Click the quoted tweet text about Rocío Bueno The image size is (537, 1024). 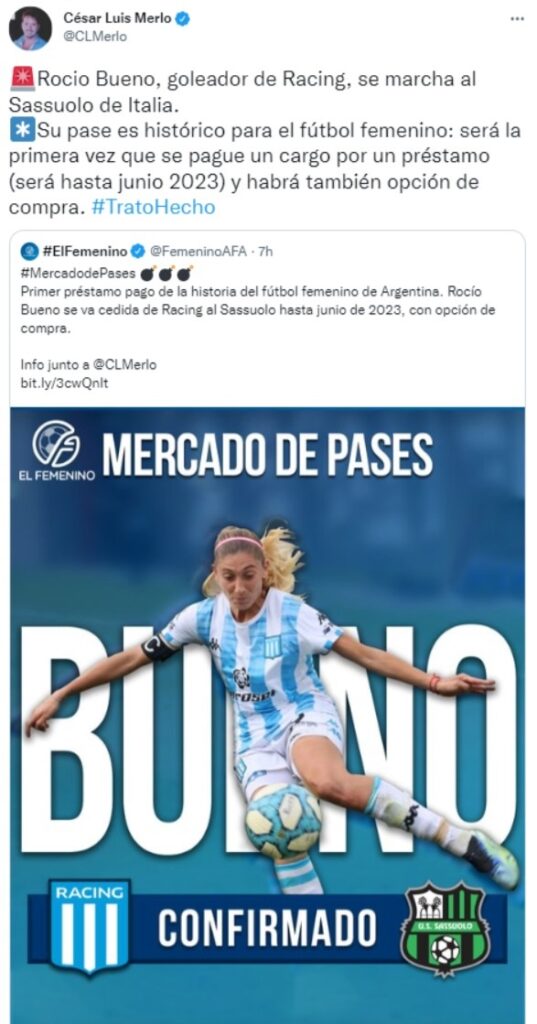258,310
